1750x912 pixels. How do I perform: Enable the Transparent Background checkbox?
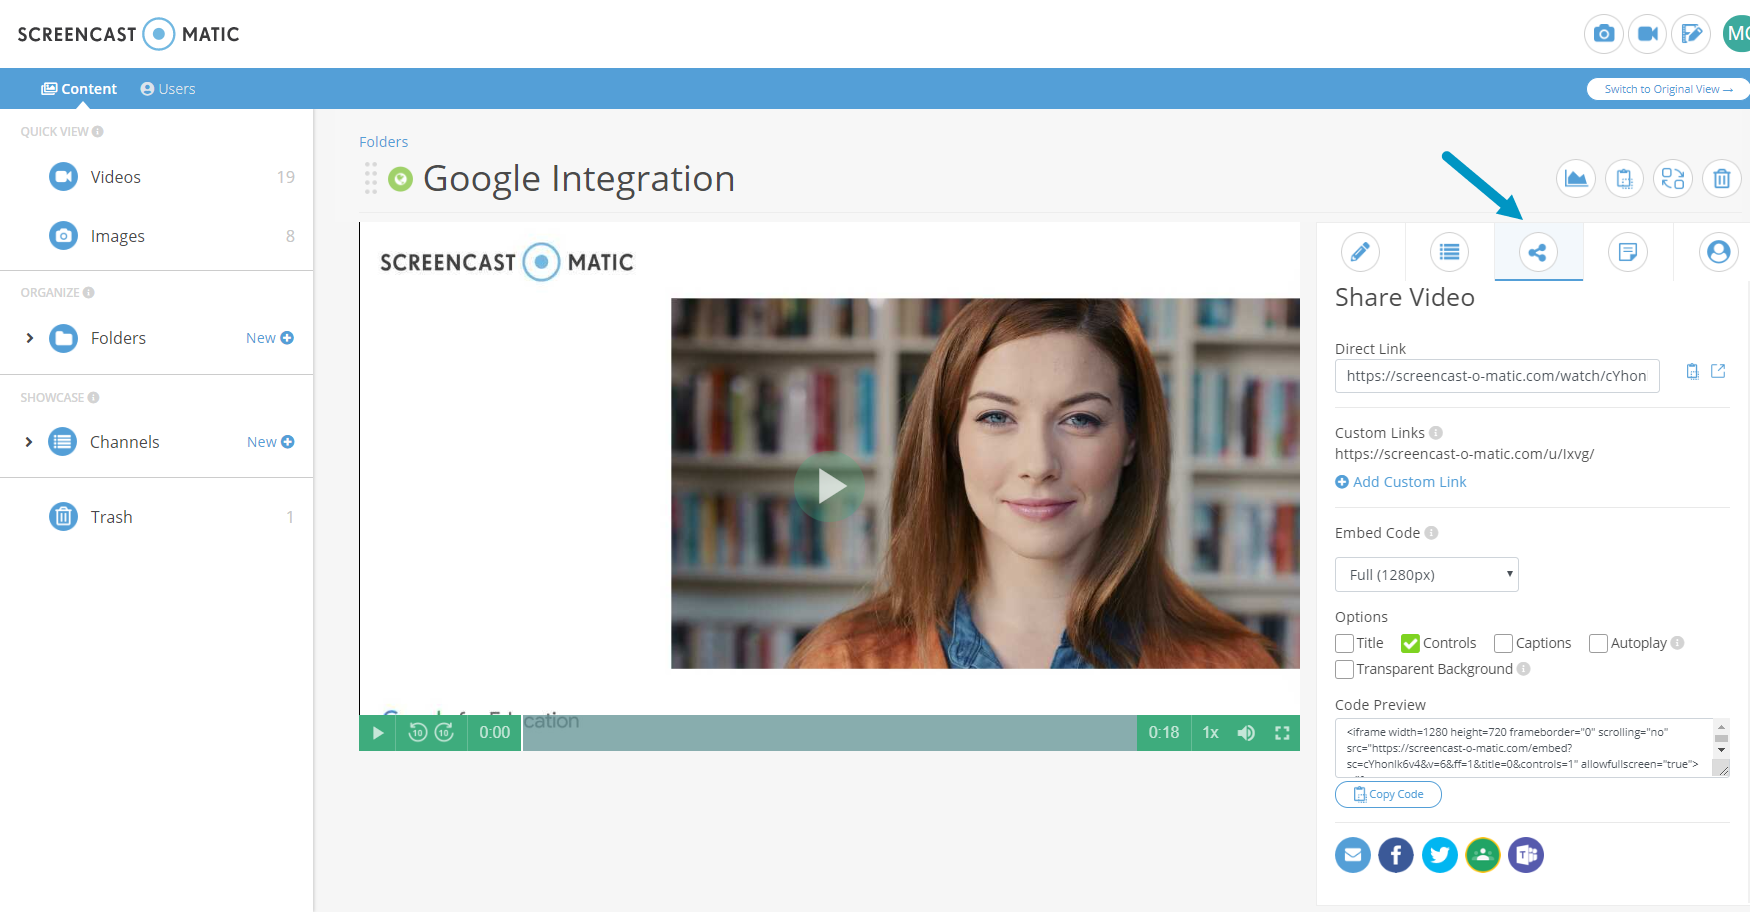[1345, 669]
